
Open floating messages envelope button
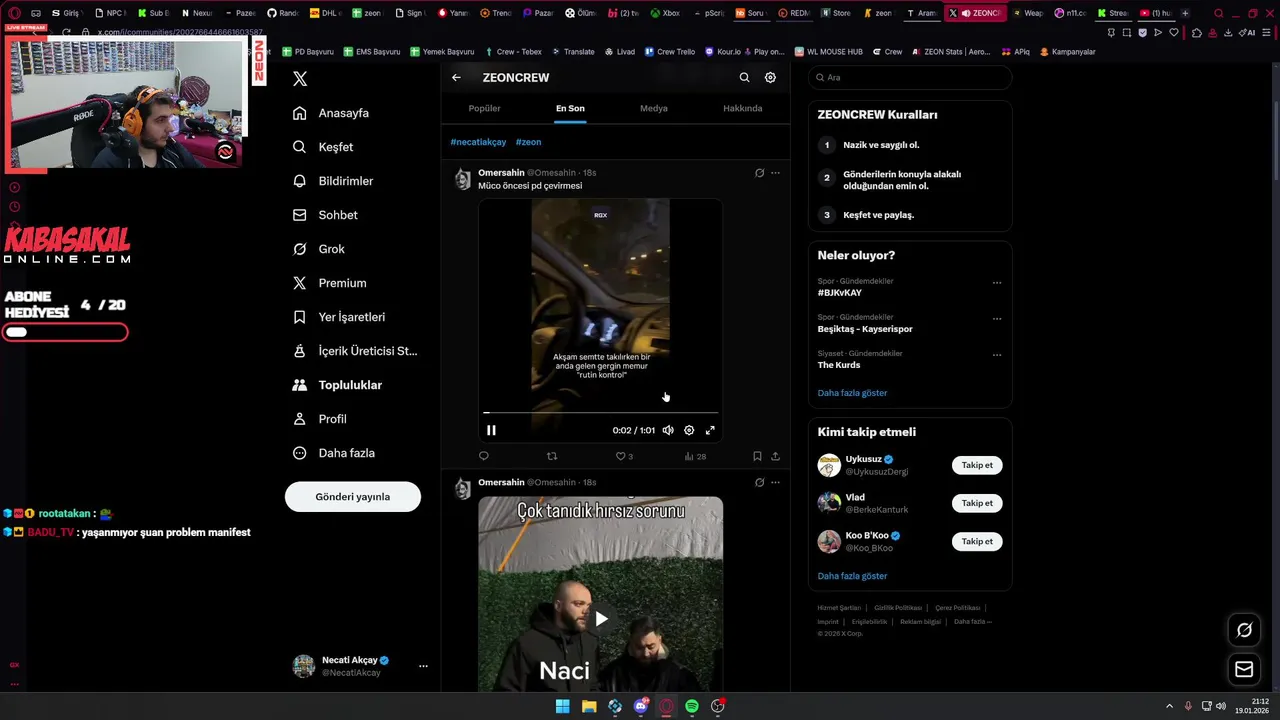coord(1244,668)
